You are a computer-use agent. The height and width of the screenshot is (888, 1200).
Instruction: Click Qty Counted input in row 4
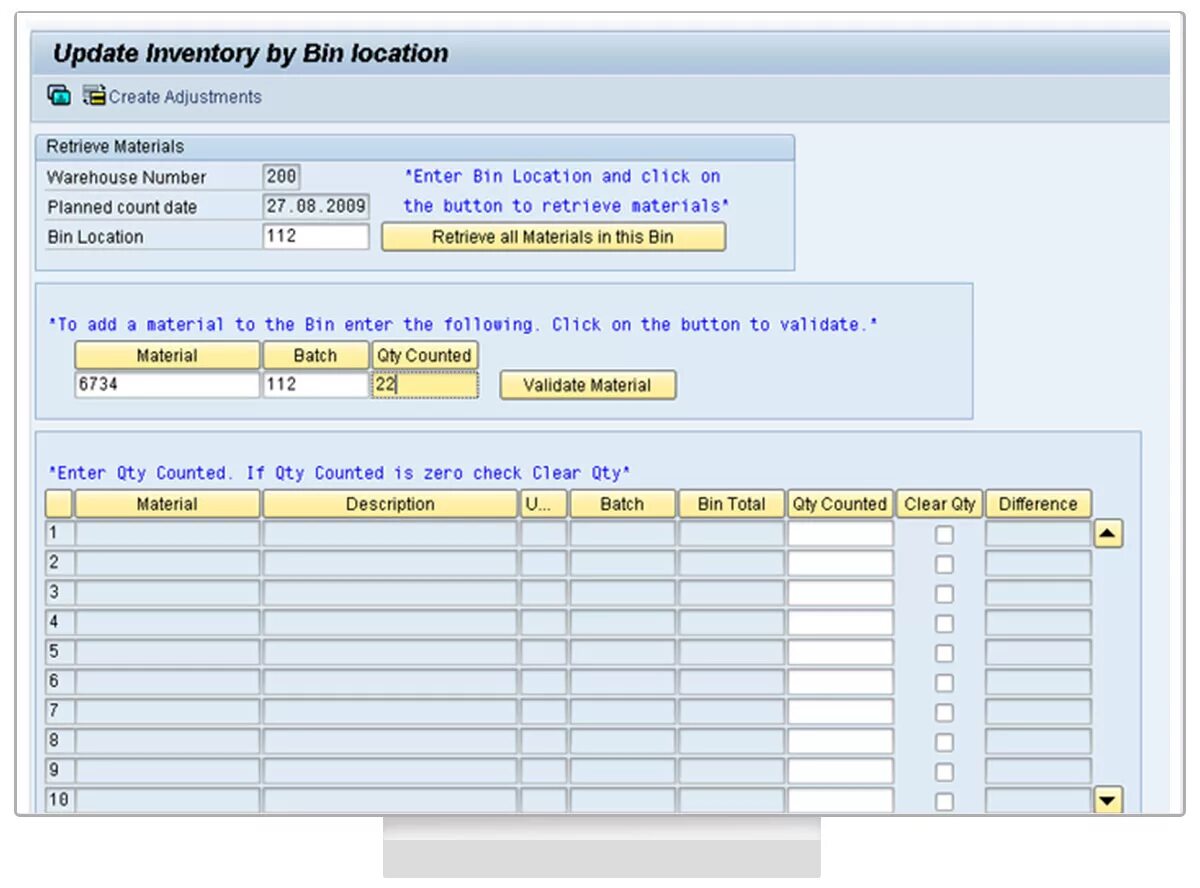840,623
